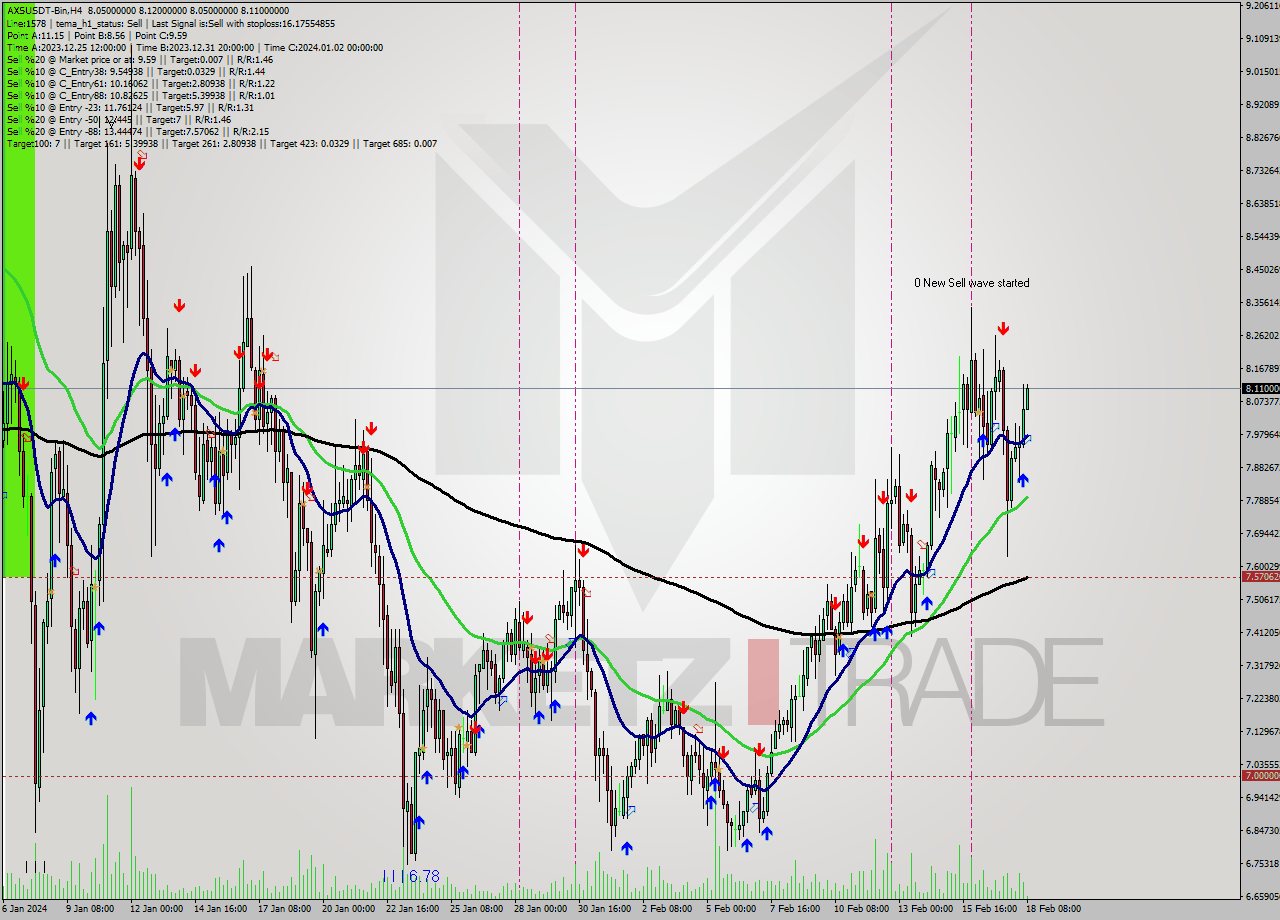This screenshot has width=1280, height=920.
Task: Click the 7.78854 price axis label
Action: (1261, 500)
